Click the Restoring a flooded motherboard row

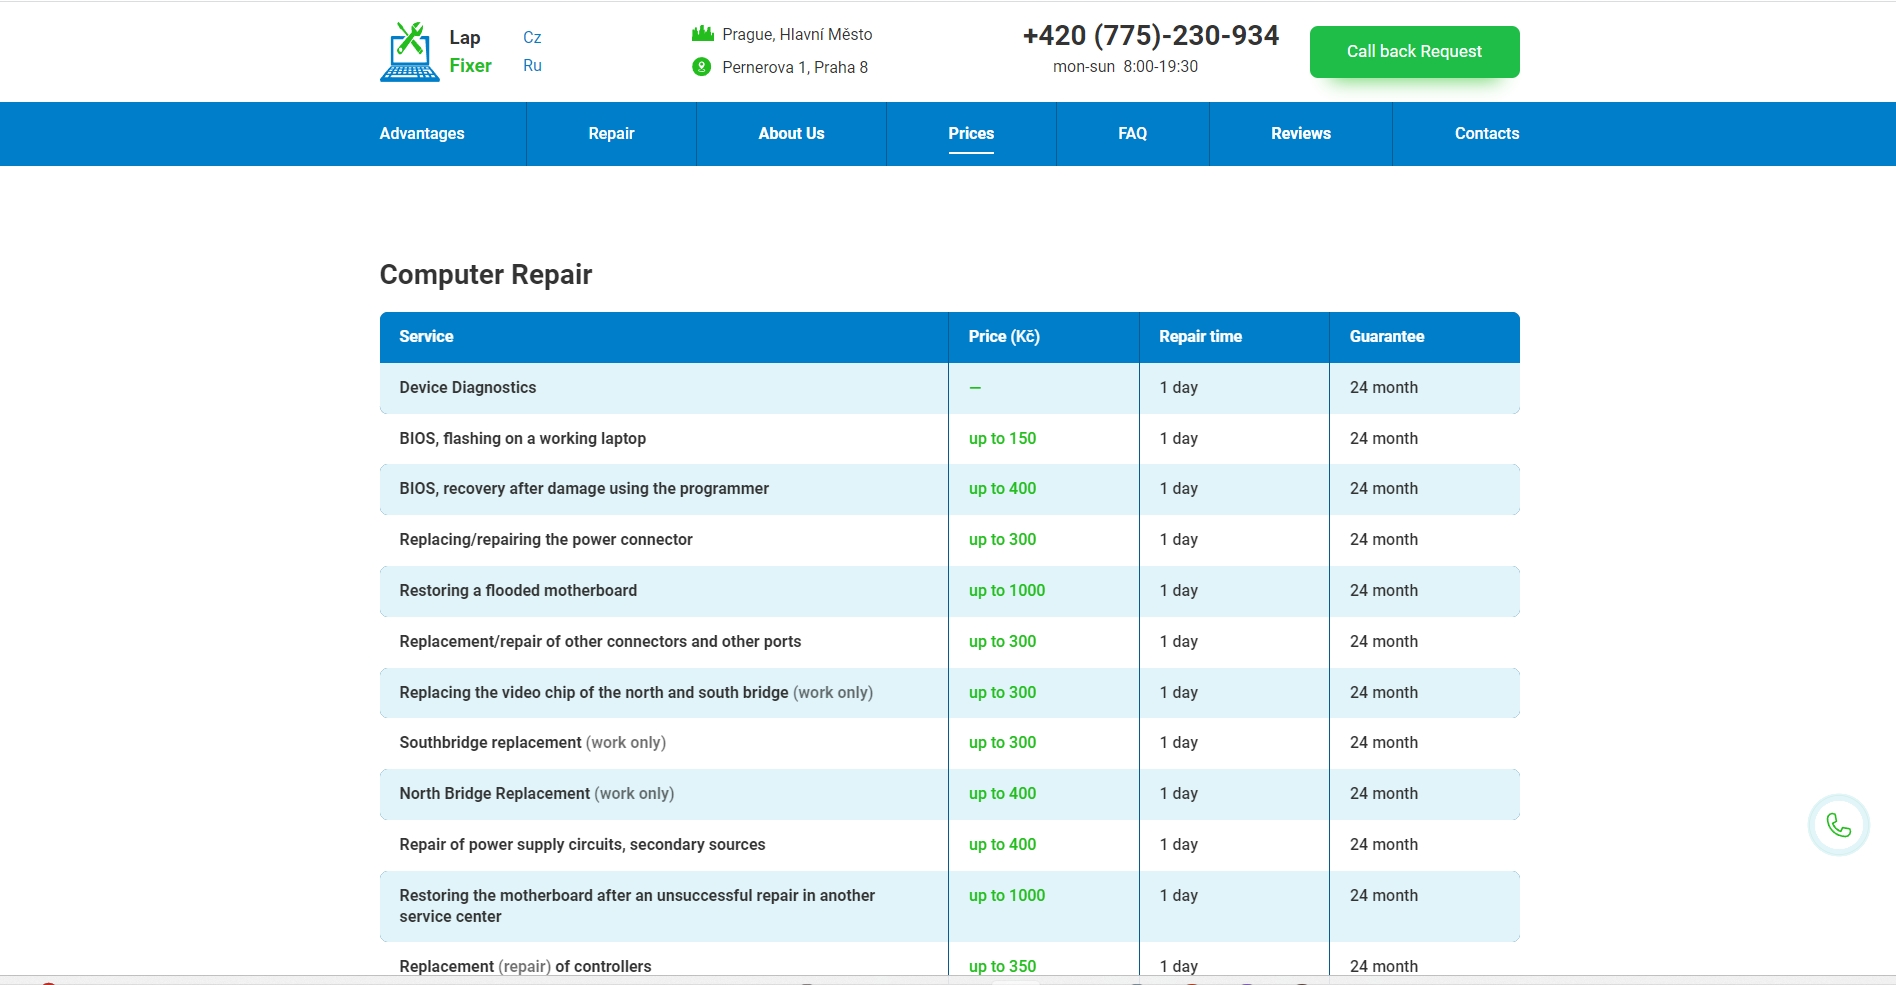tap(518, 591)
